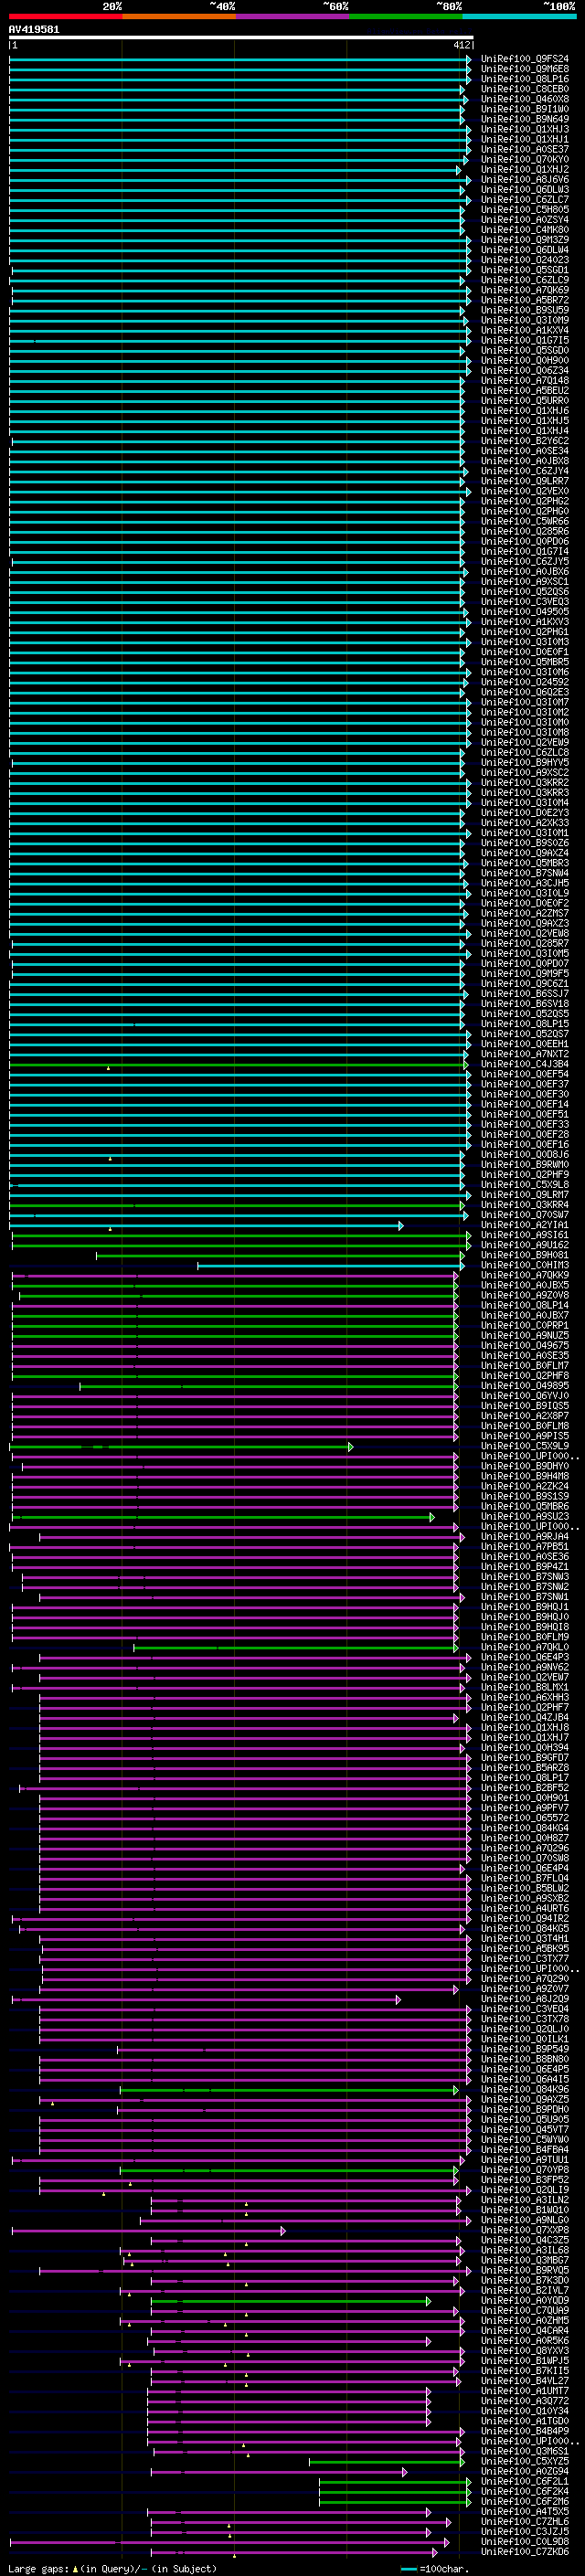Click hit label UniRef100_B9SU59
Image resolution: width=585 pixels, height=2576 pixels.
525,310
